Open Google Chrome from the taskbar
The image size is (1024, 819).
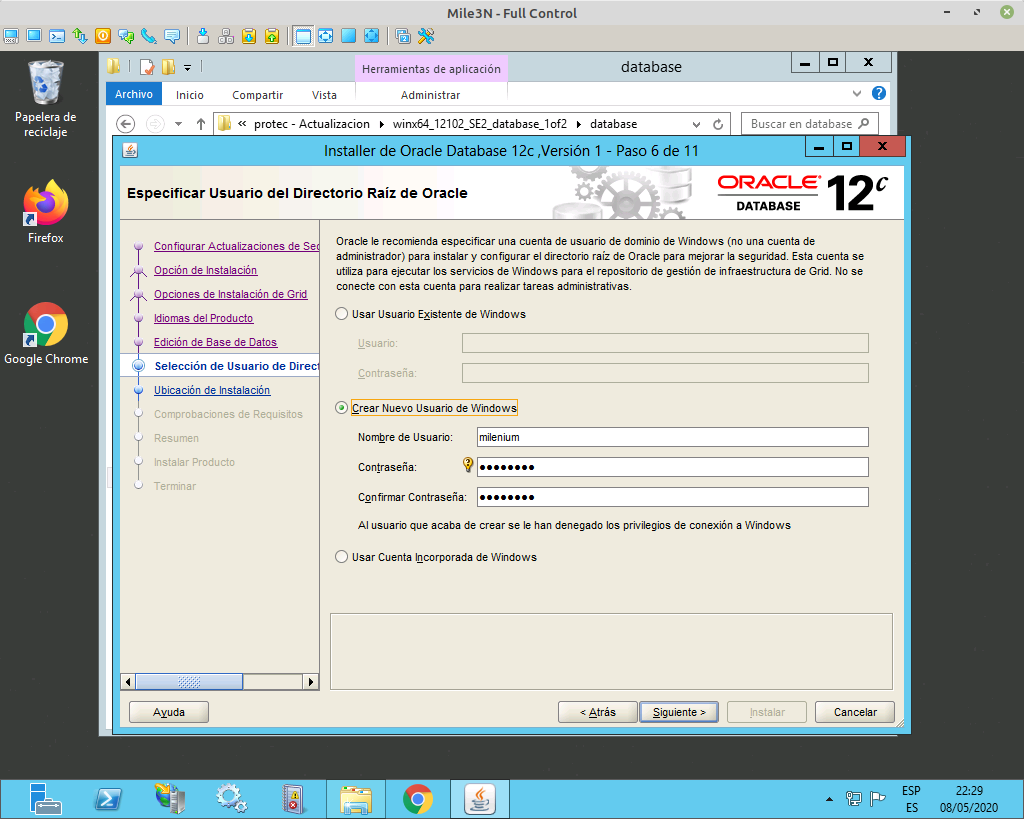pyautogui.click(x=418, y=798)
